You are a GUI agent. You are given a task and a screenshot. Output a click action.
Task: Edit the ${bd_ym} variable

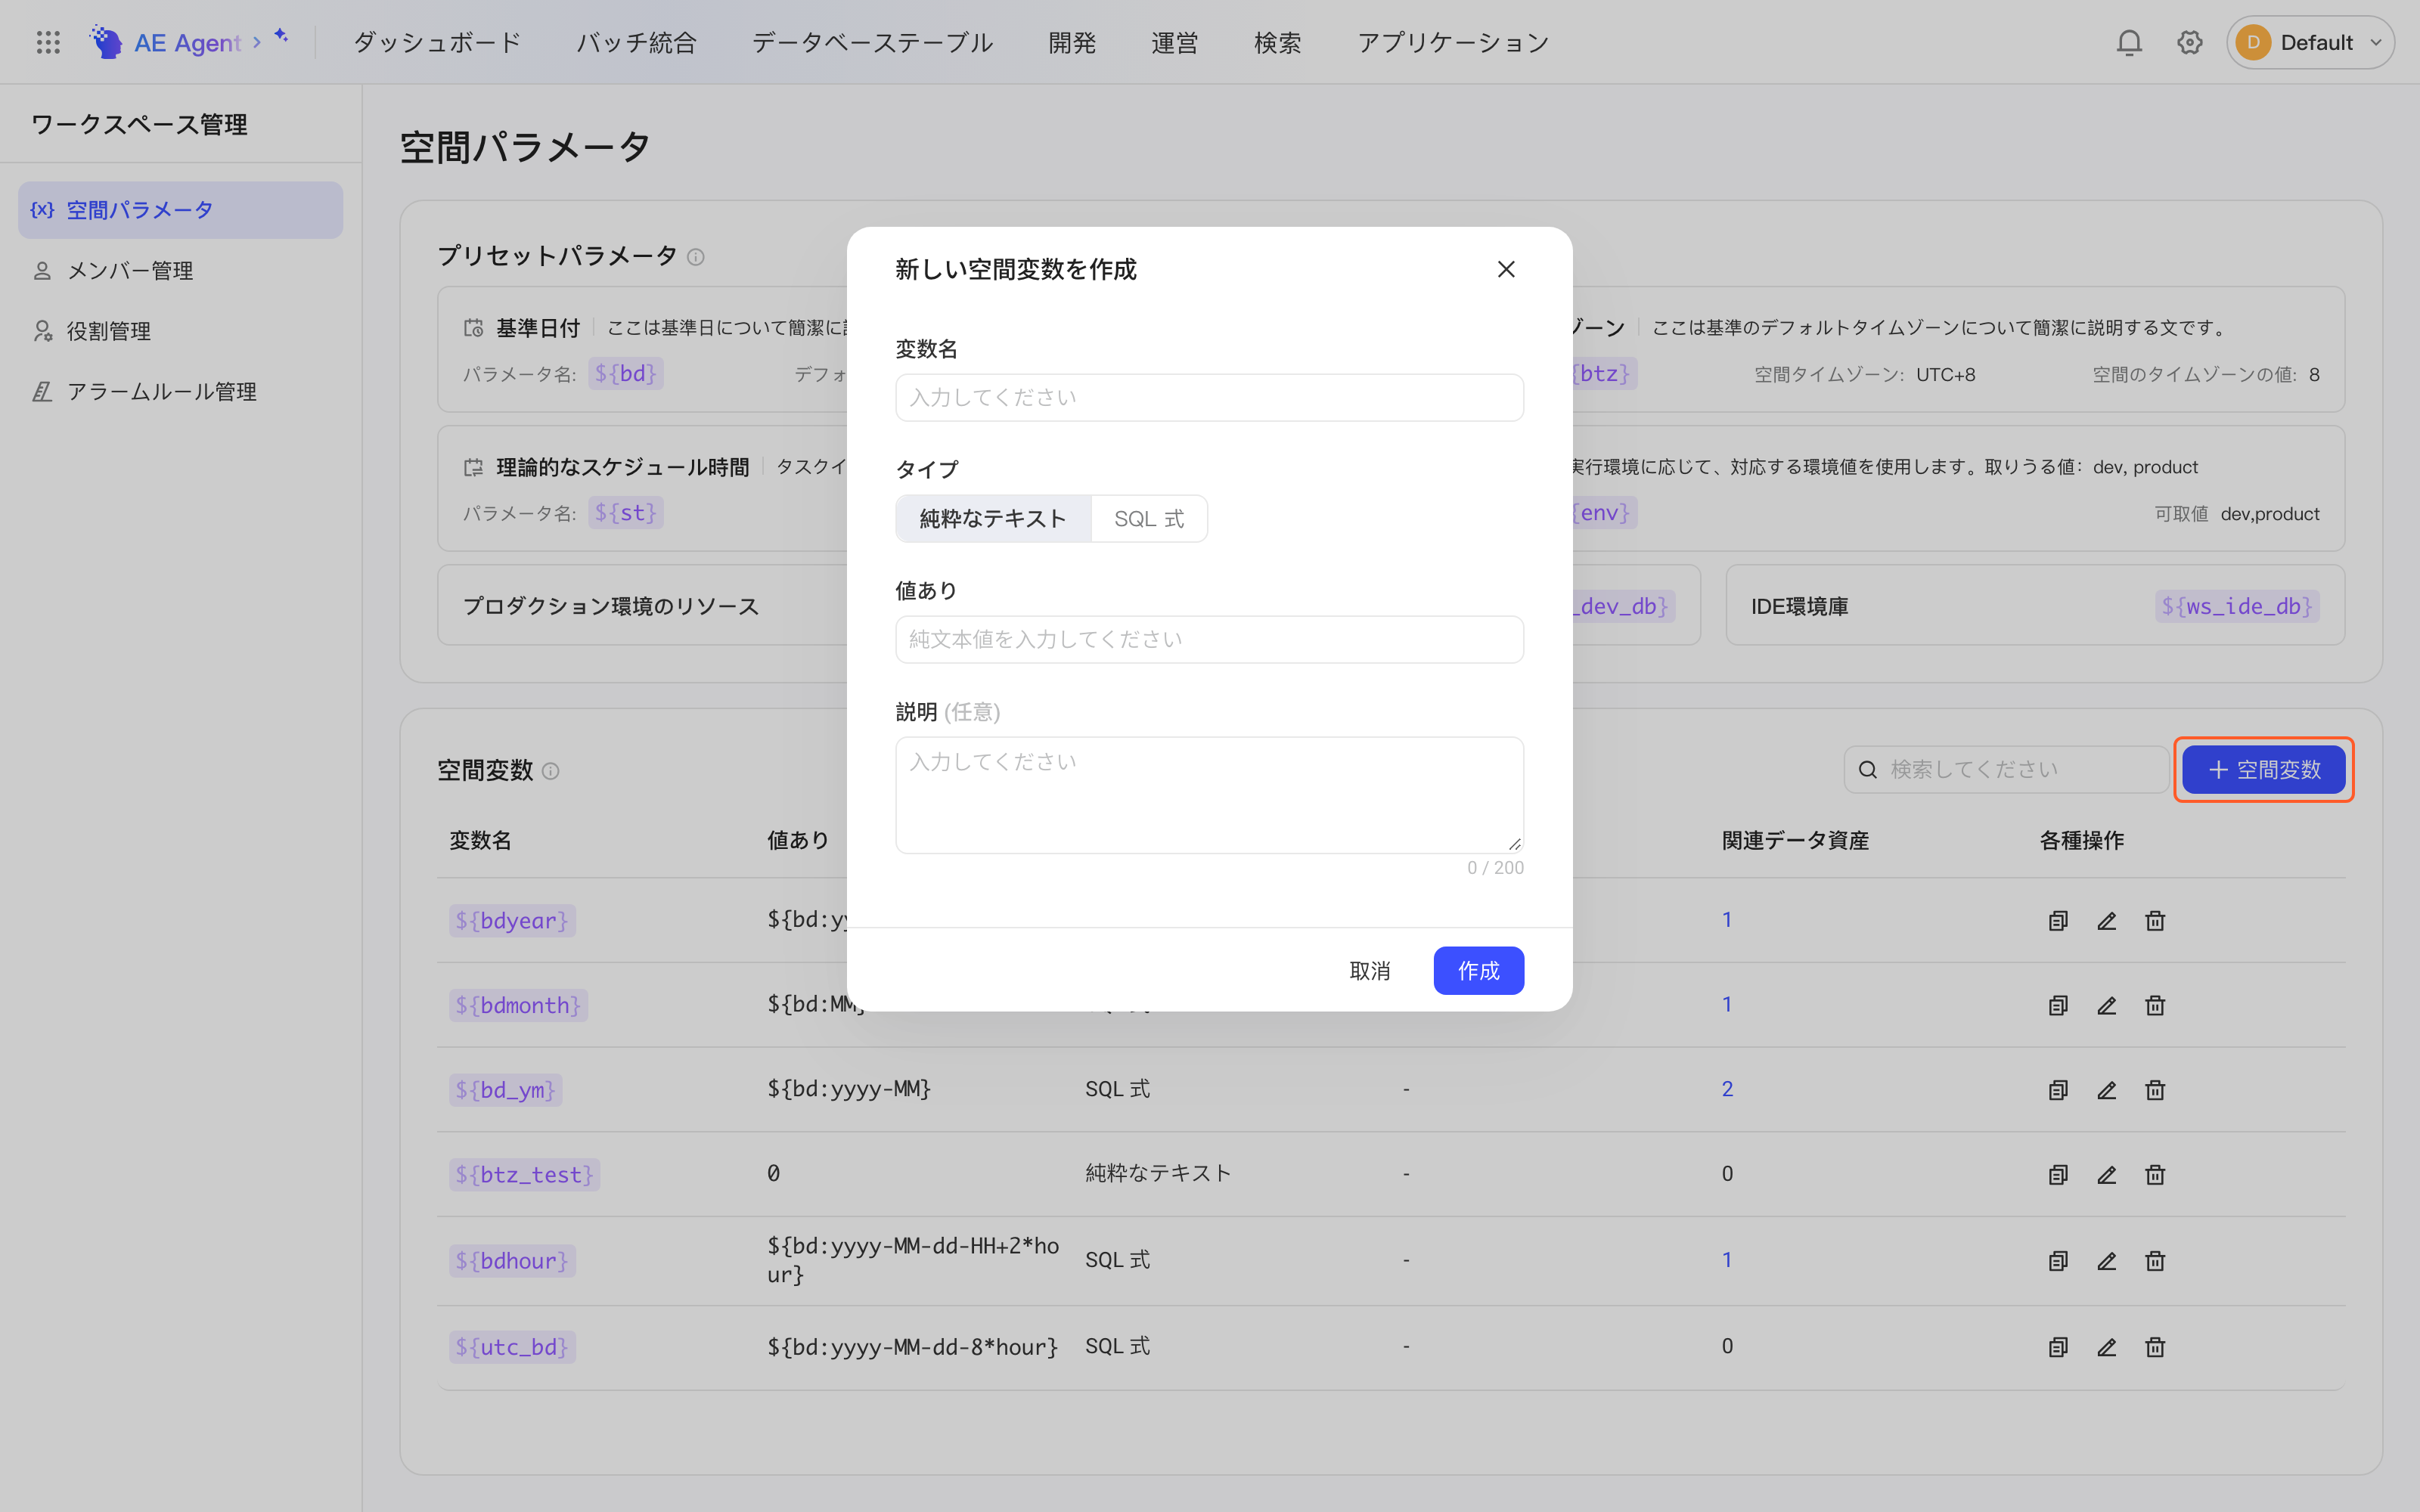(2106, 1090)
